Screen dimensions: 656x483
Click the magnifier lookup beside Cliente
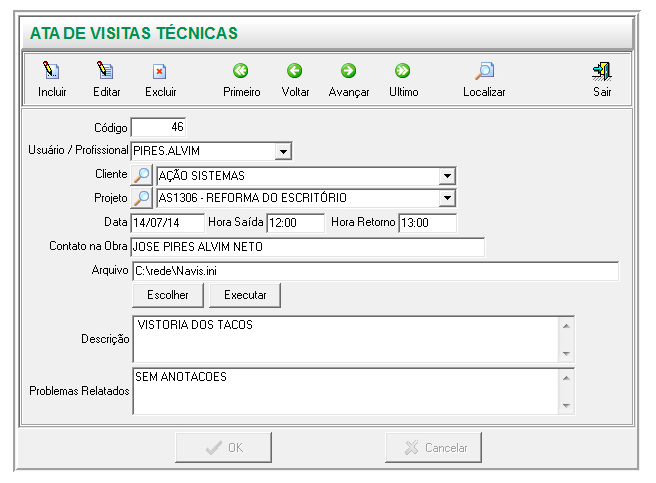(142, 176)
